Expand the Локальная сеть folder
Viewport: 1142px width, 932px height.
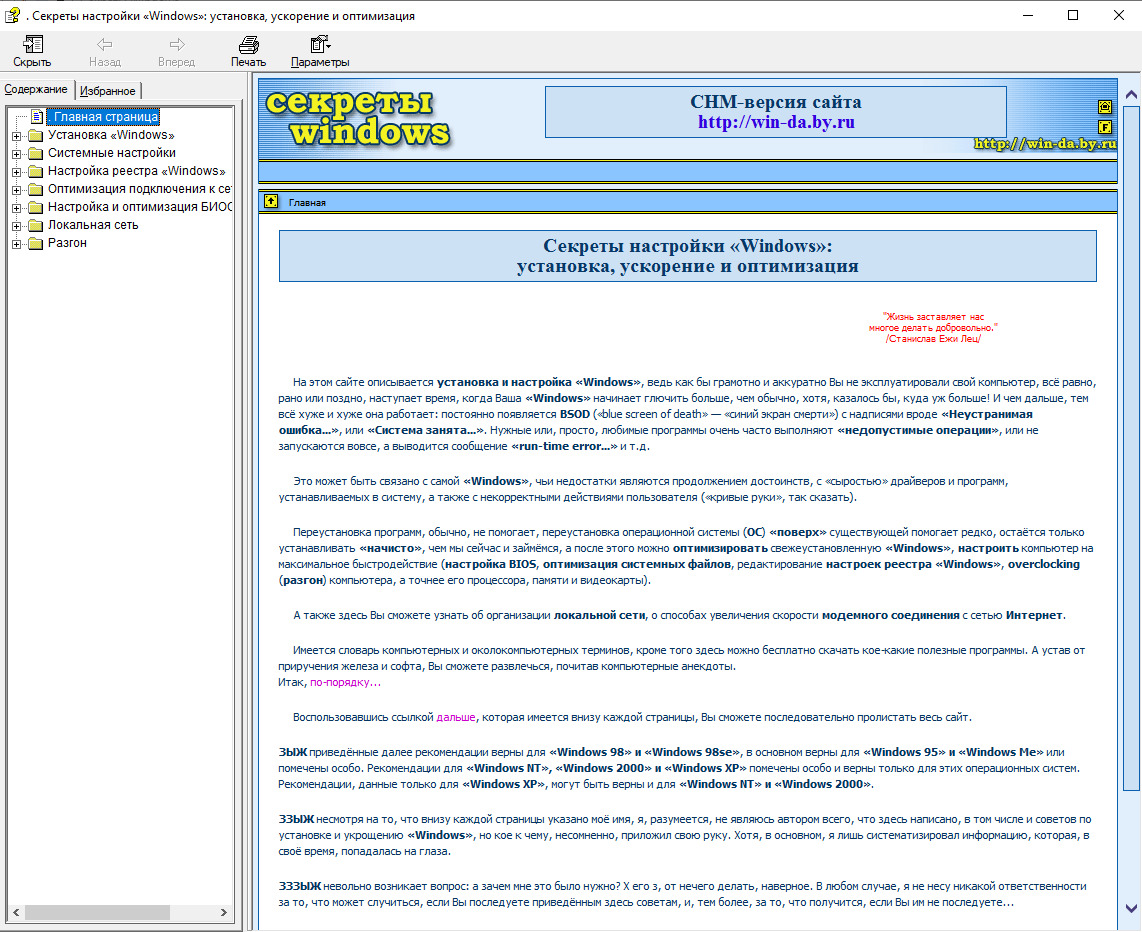point(16,226)
